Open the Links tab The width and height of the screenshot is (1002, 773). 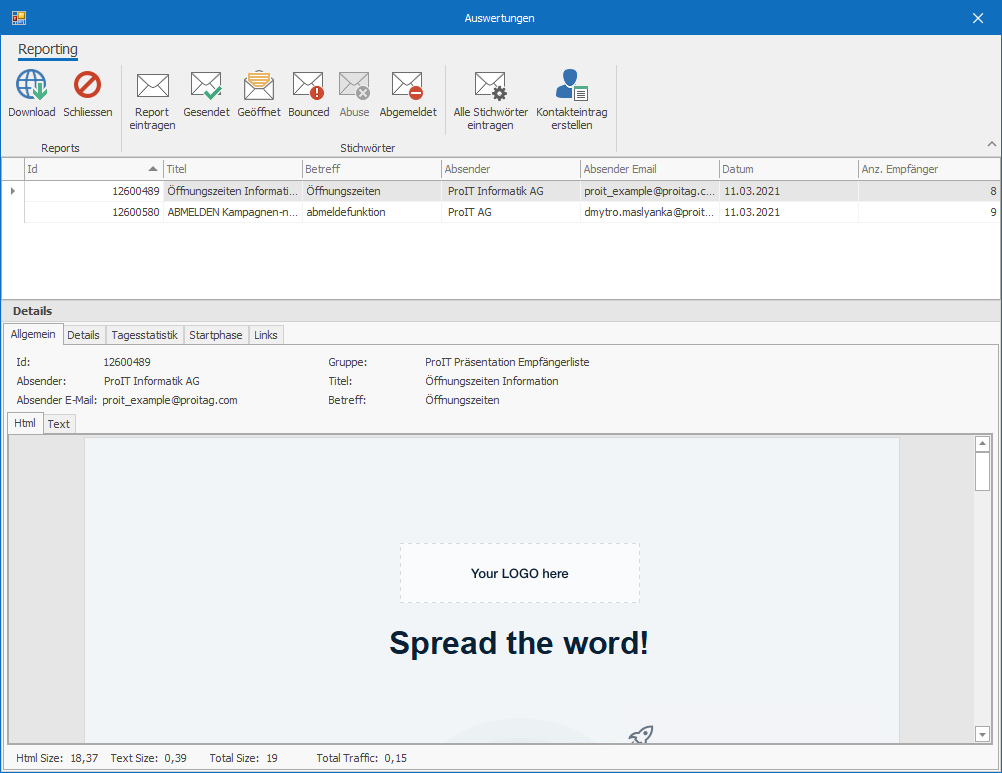[x=266, y=335]
